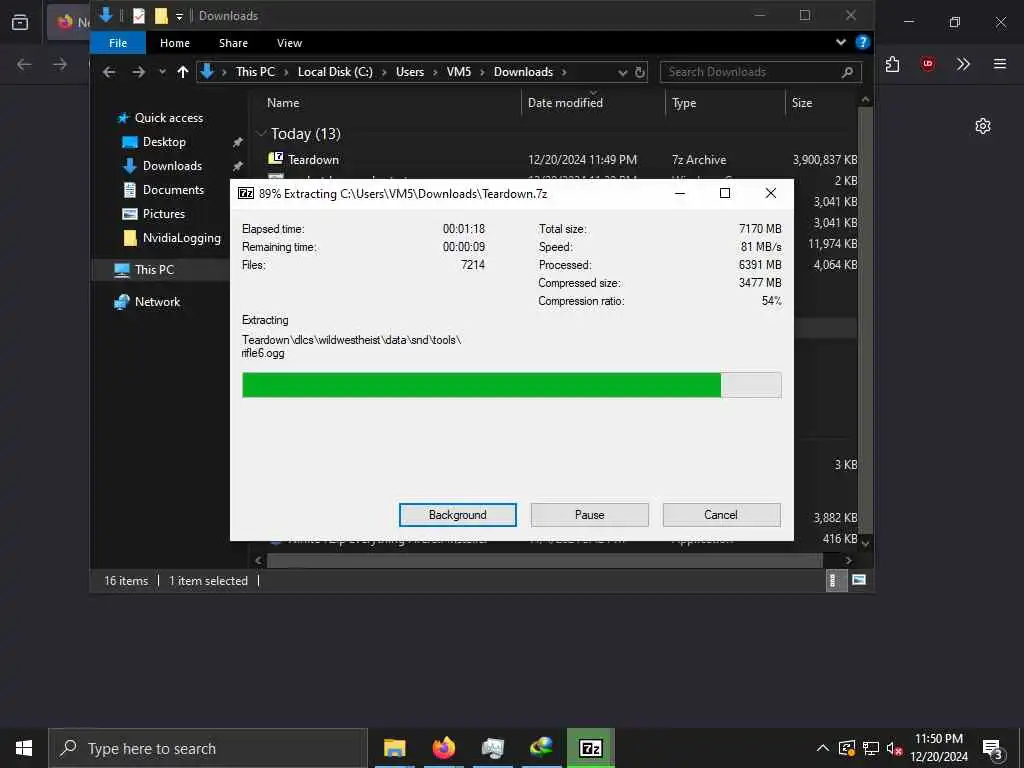This screenshot has height=768, width=1024.
Task: Sort by Size column header
Action: pos(802,103)
